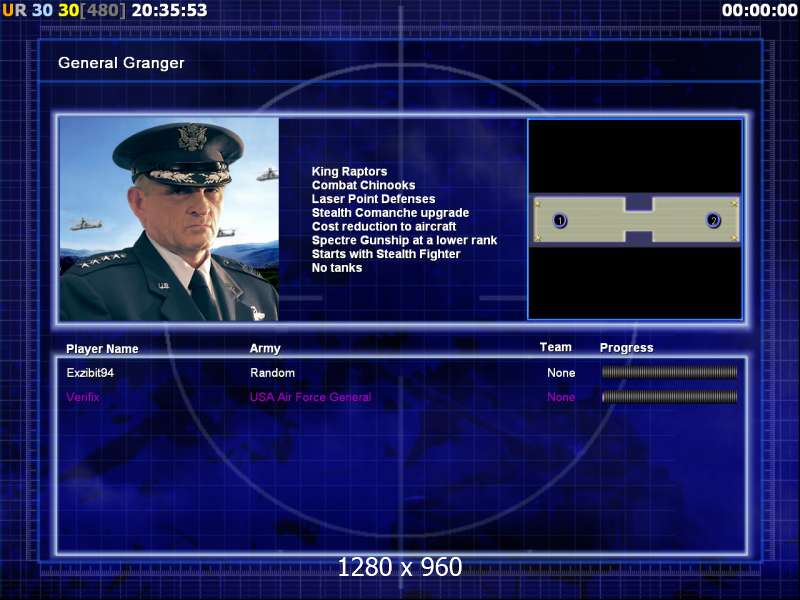Click the 'Team' column header
Image resolution: width=800 pixels, height=600 pixels.
pyautogui.click(x=556, y=347)
